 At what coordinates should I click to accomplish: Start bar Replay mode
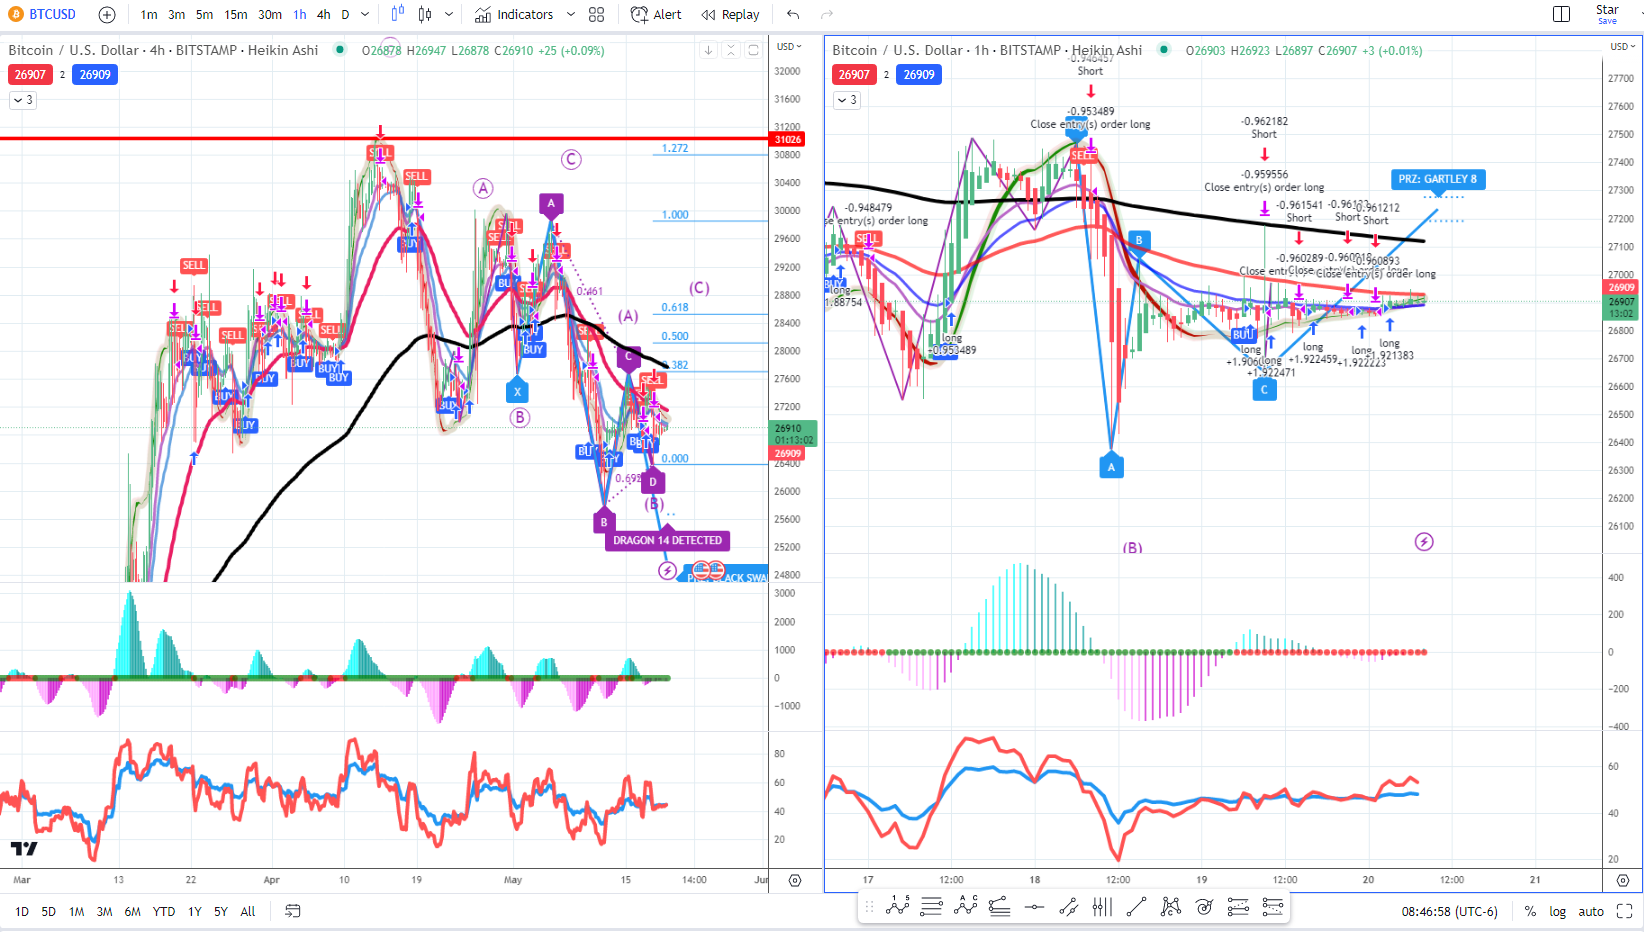[x=730, y=14]
